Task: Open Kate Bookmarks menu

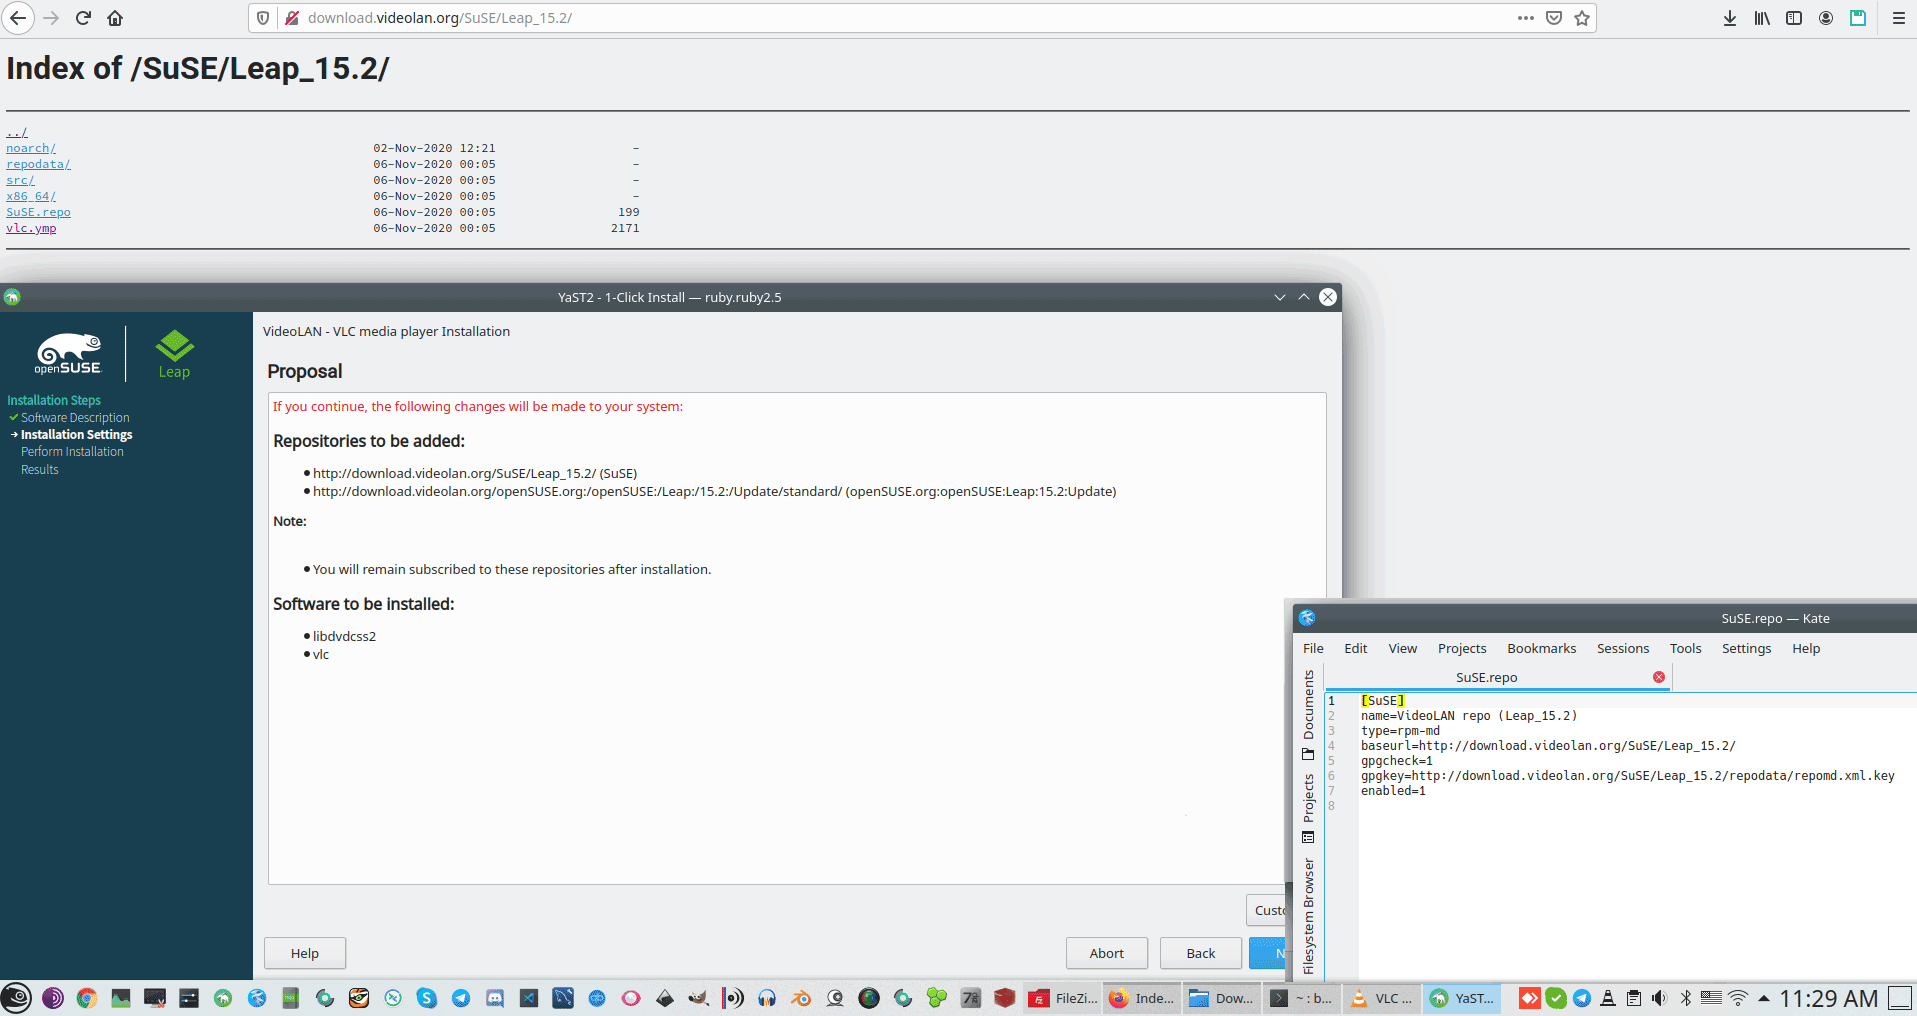Action: coord(1542,648)
